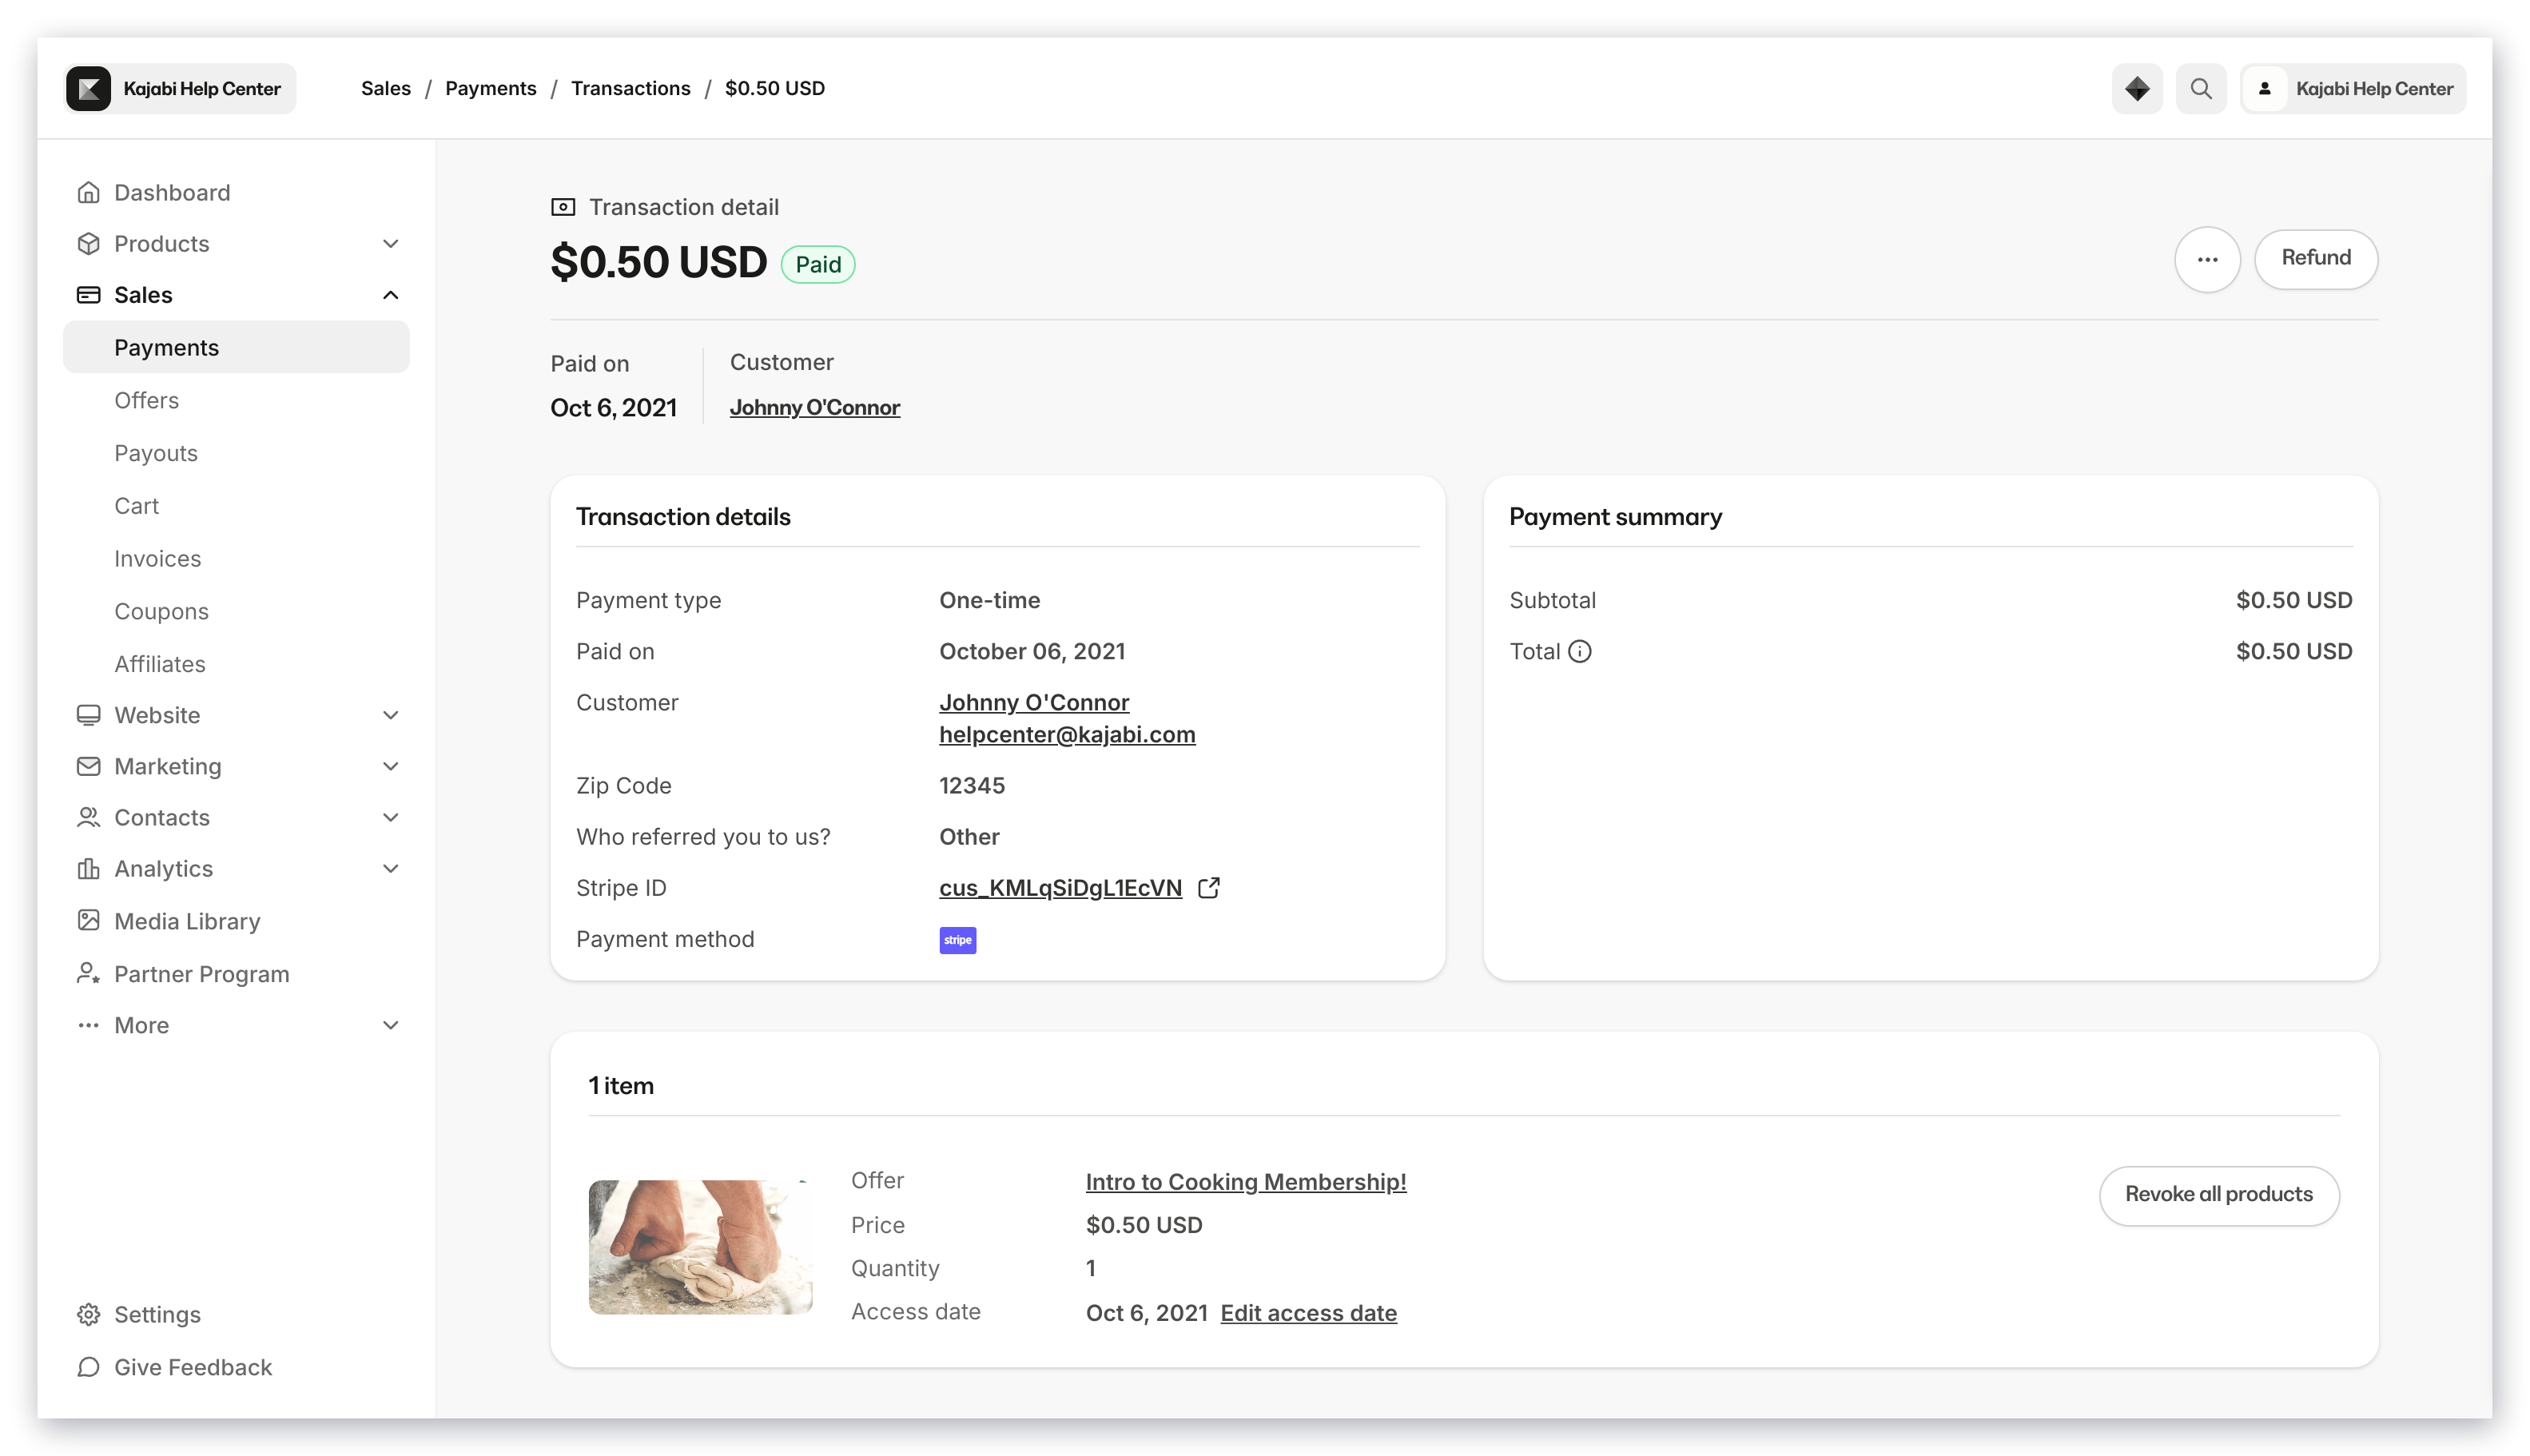Expand the Analytics section chevron
The width and height of the screenshot is (2530, 1456).
pos(390,868)
